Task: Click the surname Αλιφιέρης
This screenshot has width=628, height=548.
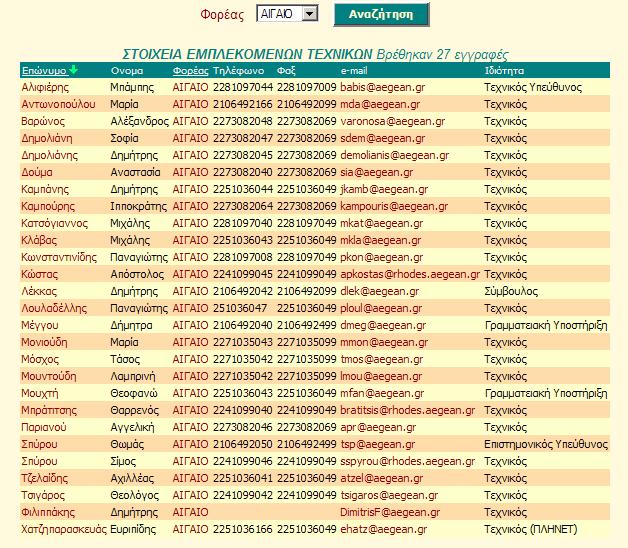Action: coord(45,87)
